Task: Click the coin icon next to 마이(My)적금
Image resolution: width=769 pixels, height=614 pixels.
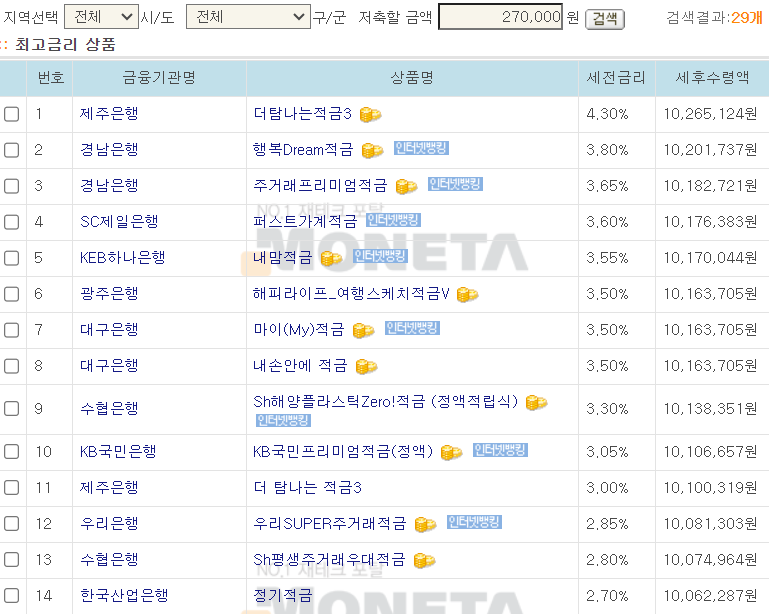Action: (x=363, y=331)
